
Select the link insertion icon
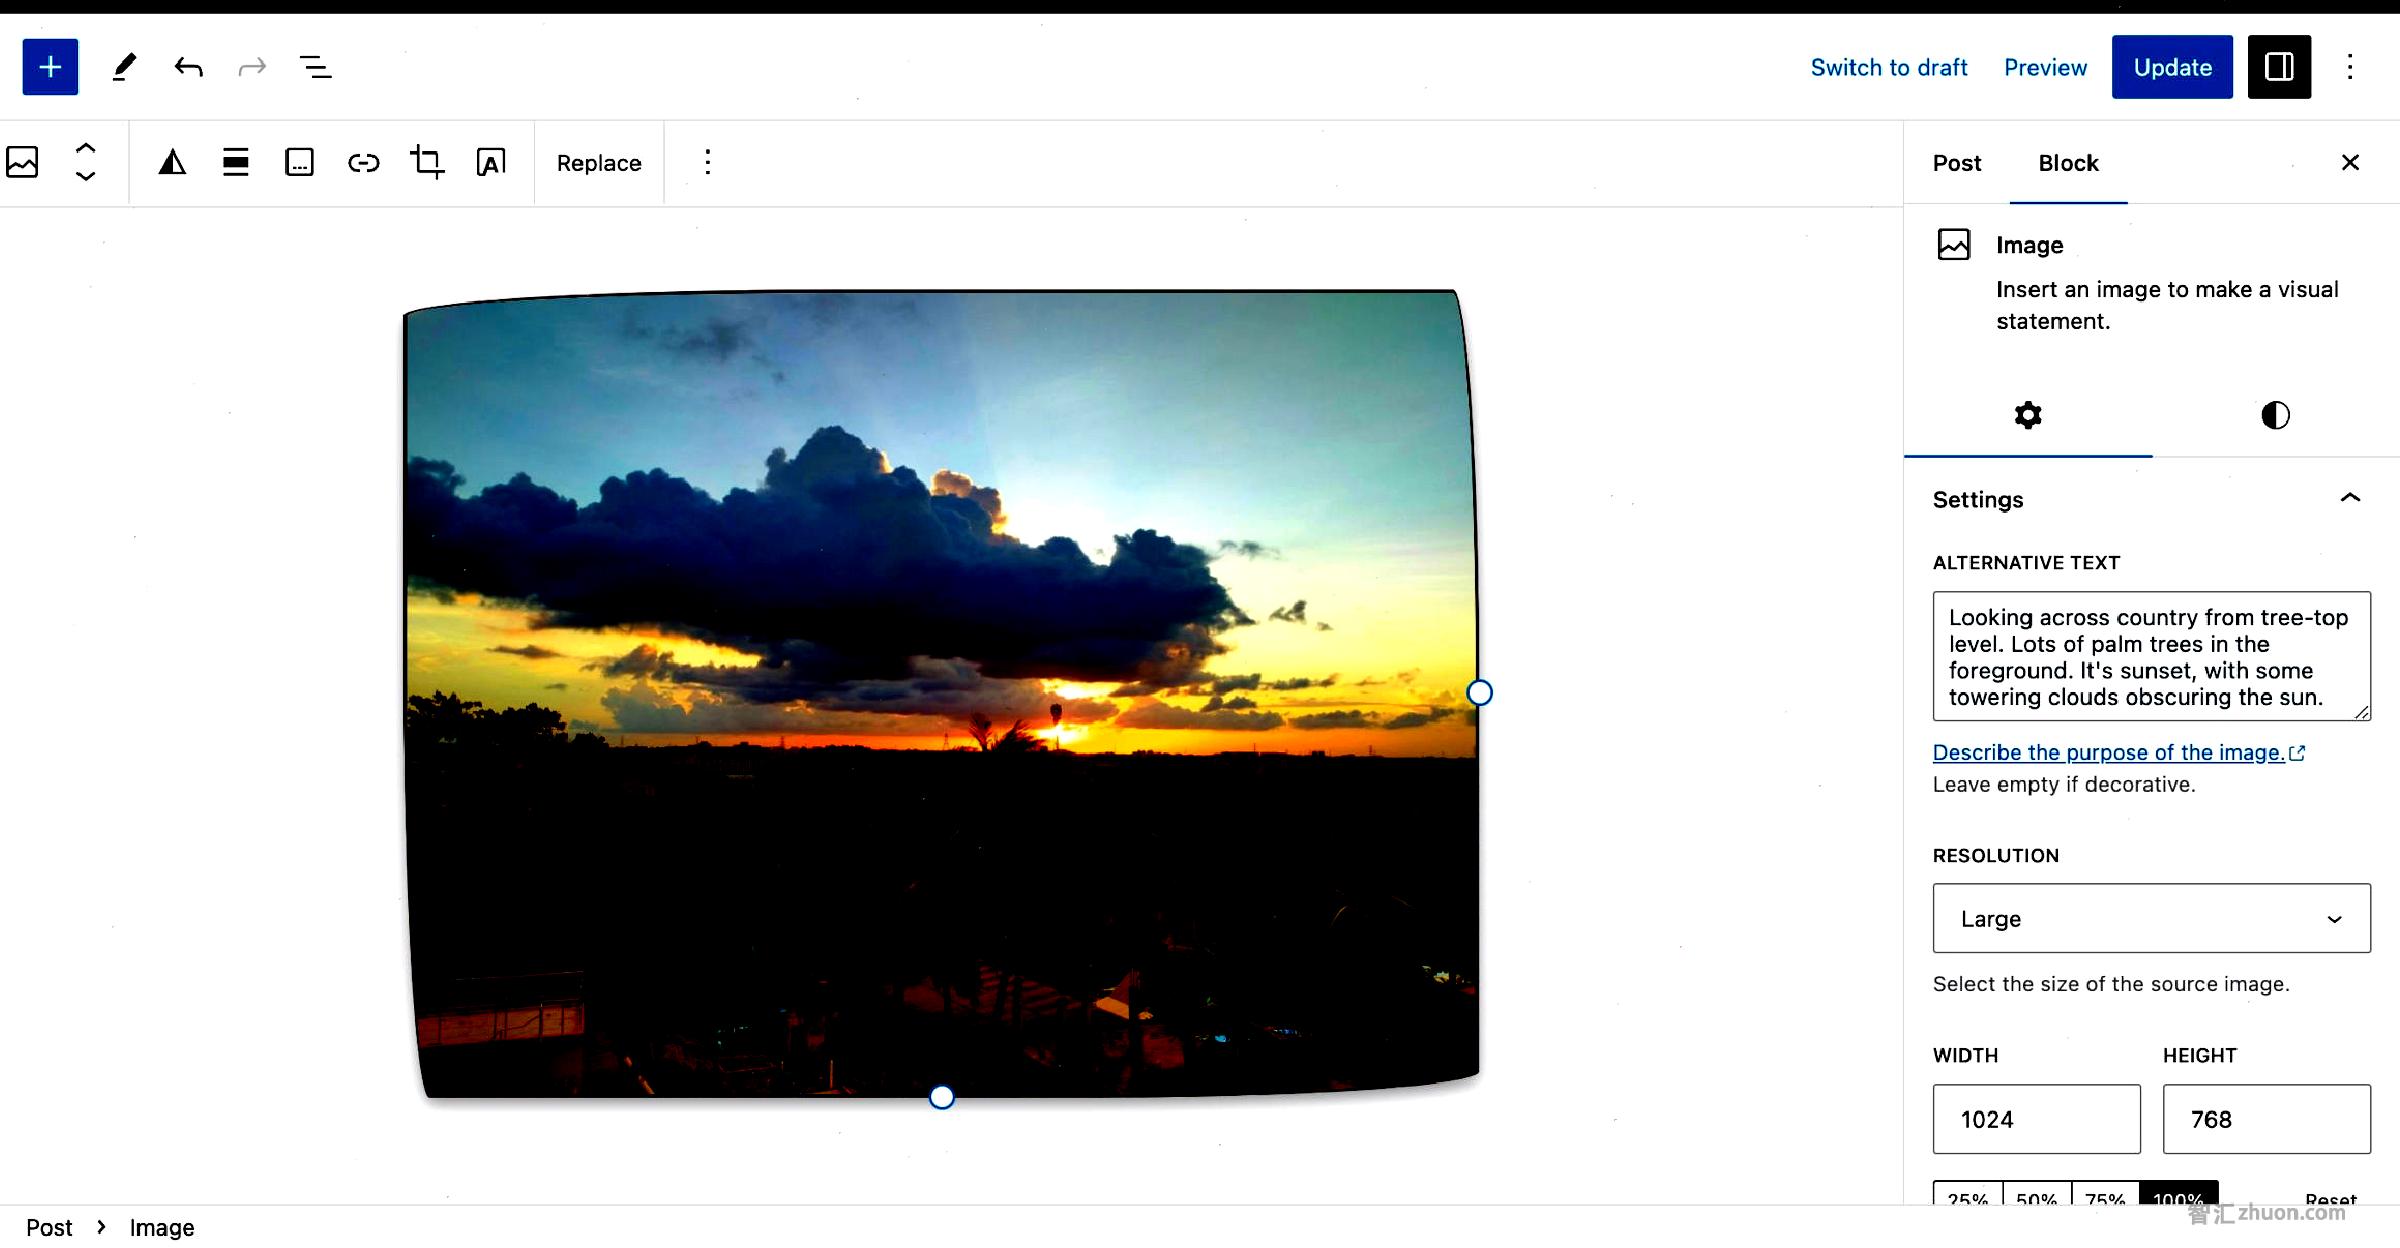coord(362,162)
